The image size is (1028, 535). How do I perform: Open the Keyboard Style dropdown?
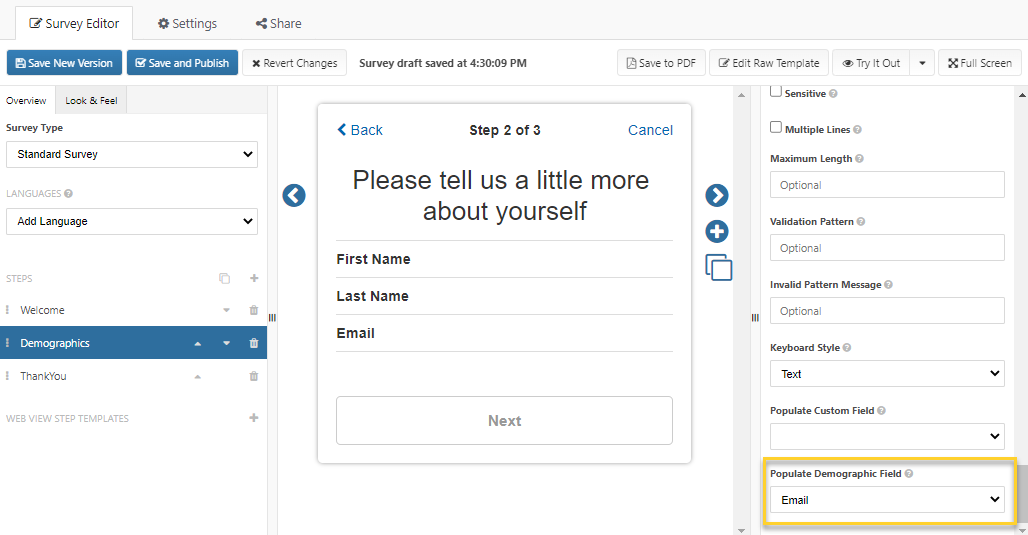pyautogui.click(x=886, y=374)
